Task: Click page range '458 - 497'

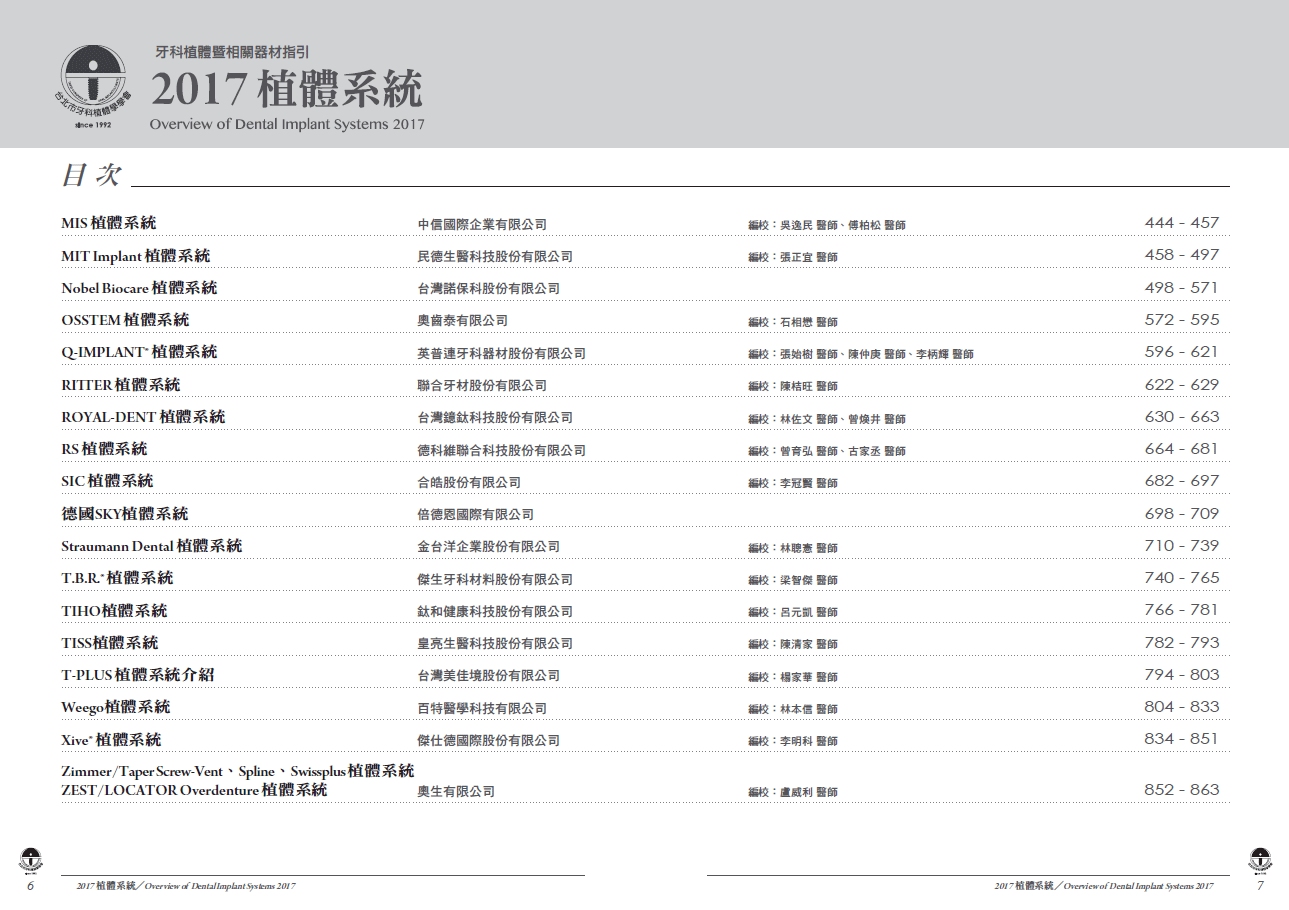Action: 1182,255
